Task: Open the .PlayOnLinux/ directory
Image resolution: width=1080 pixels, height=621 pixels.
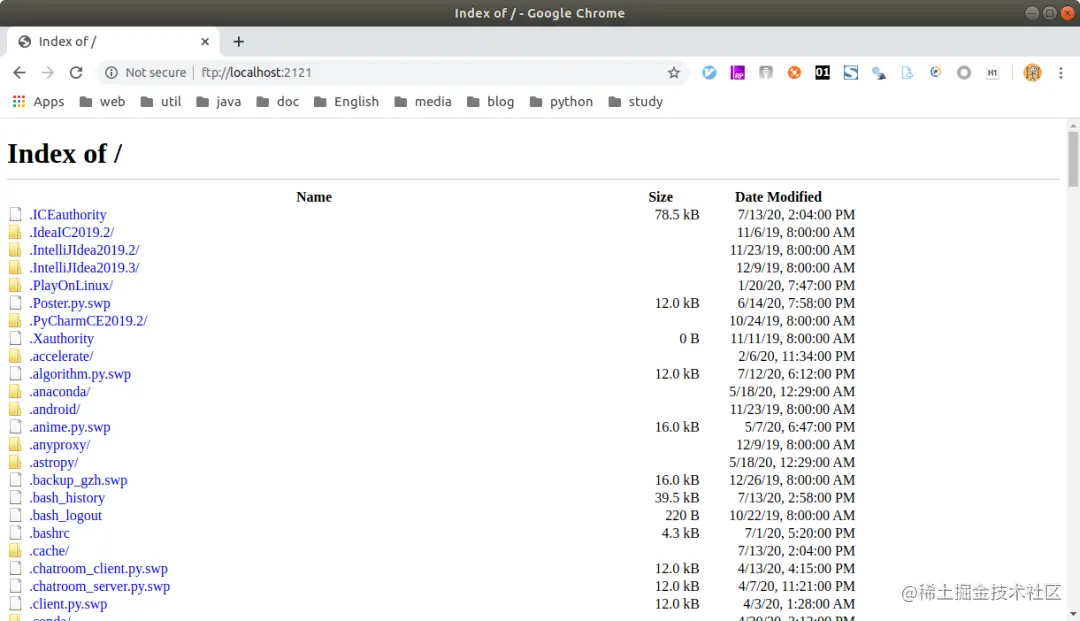Action: [x=71, y=286]
